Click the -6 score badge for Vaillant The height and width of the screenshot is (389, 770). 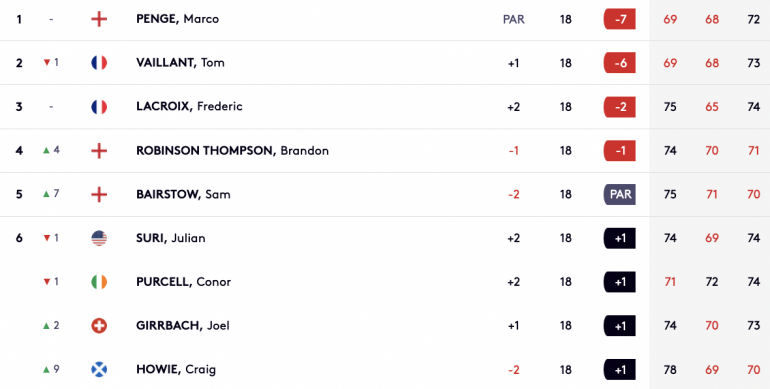(x=620, y=63)
